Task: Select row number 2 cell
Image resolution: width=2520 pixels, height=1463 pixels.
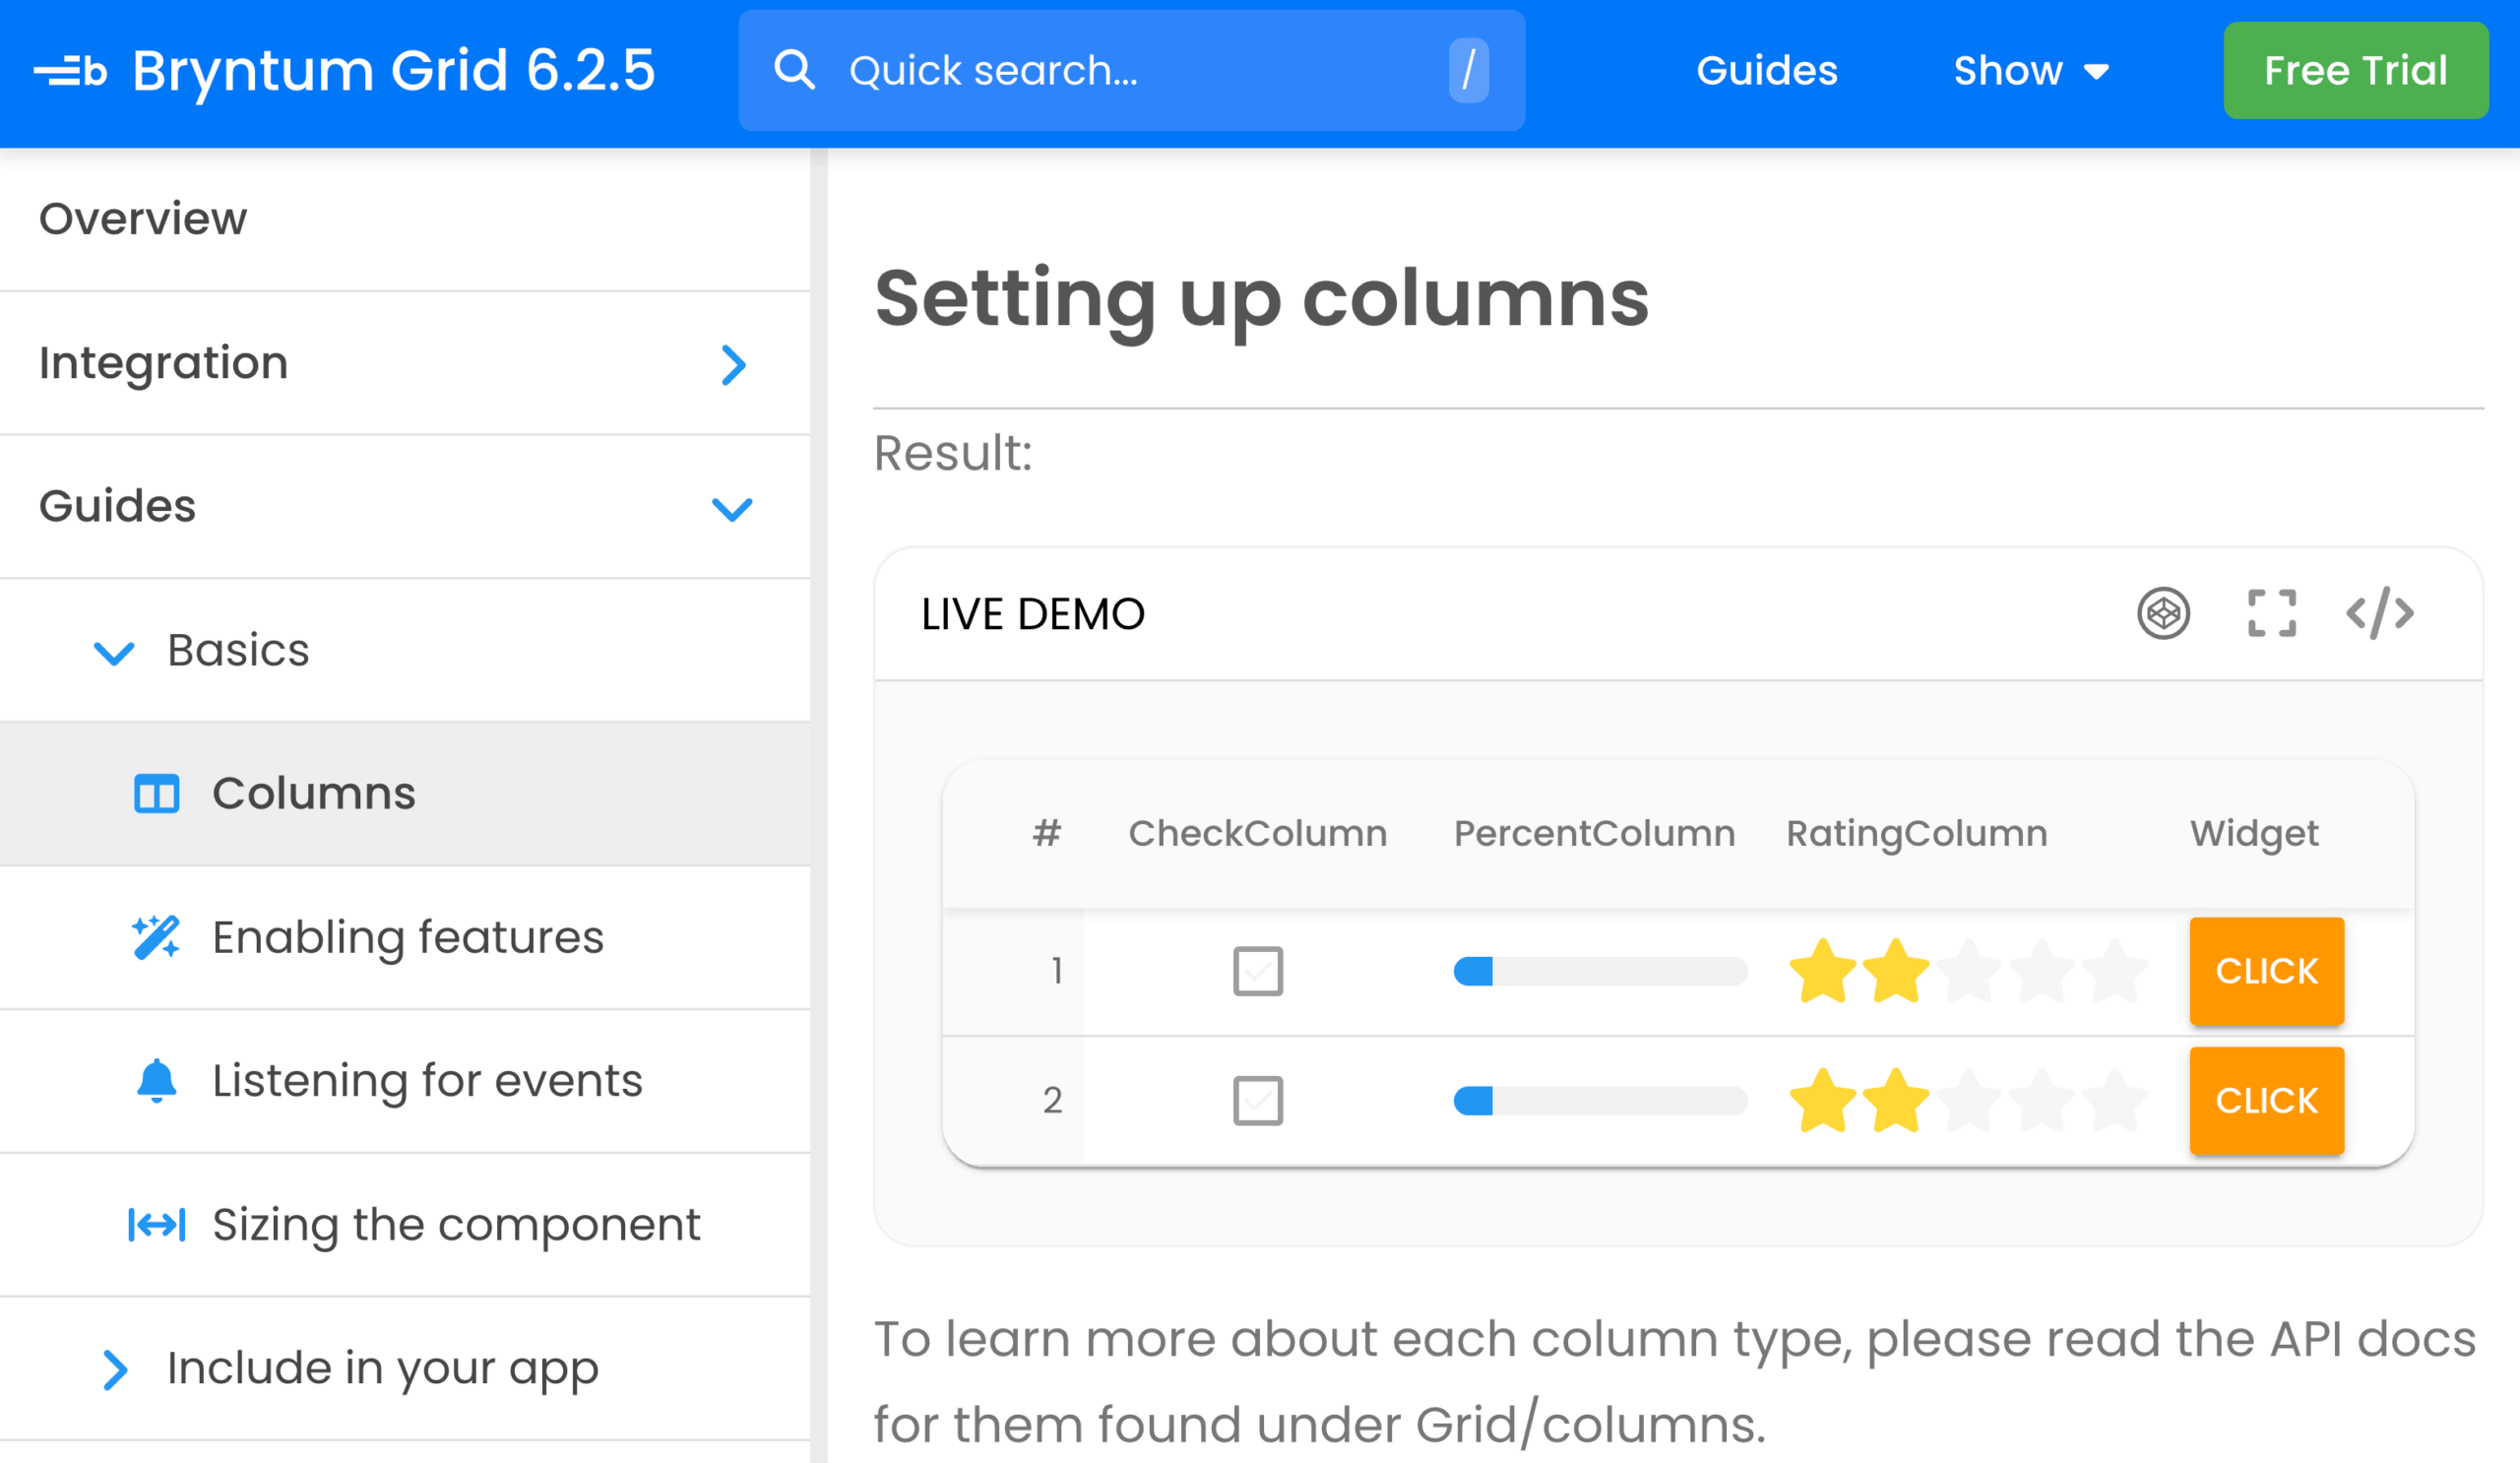Action: click(x=1014, y=1101)
